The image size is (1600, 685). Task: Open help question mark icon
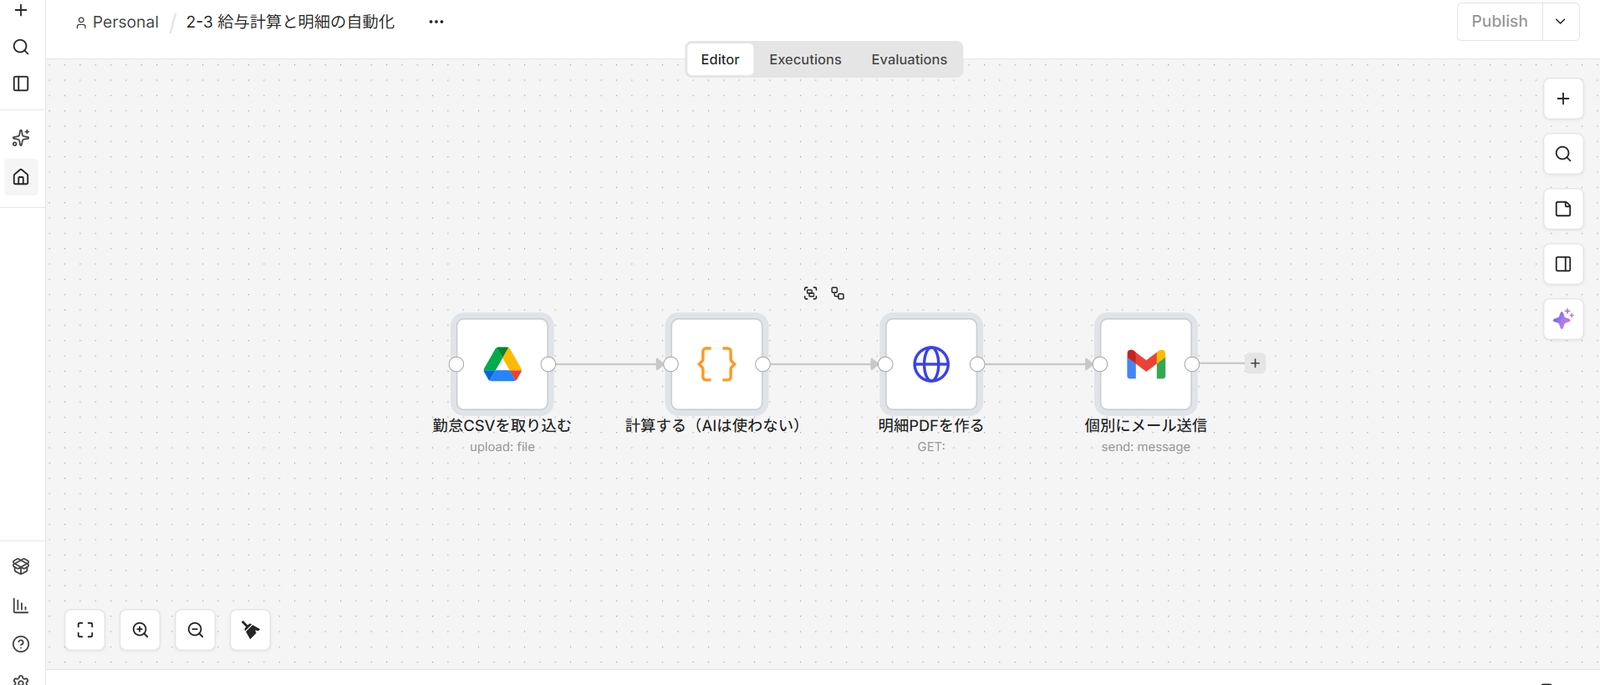click(x=21, y=644)
